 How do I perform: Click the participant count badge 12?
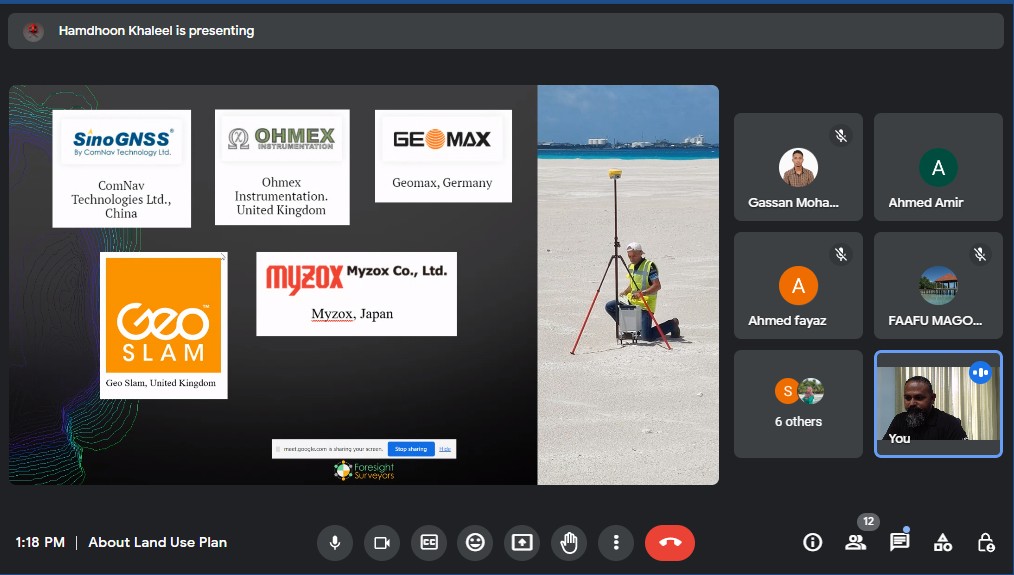point(868,521)
